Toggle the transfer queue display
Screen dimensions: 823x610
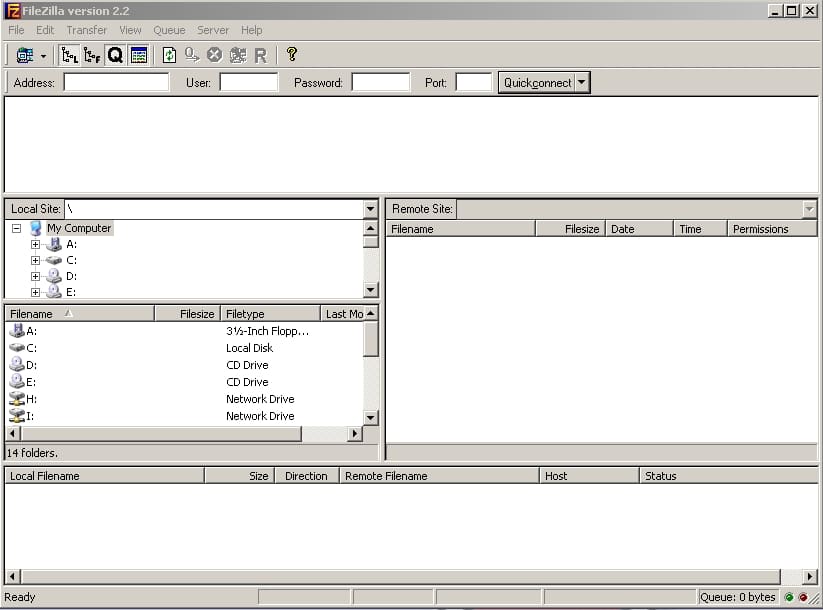114,55
